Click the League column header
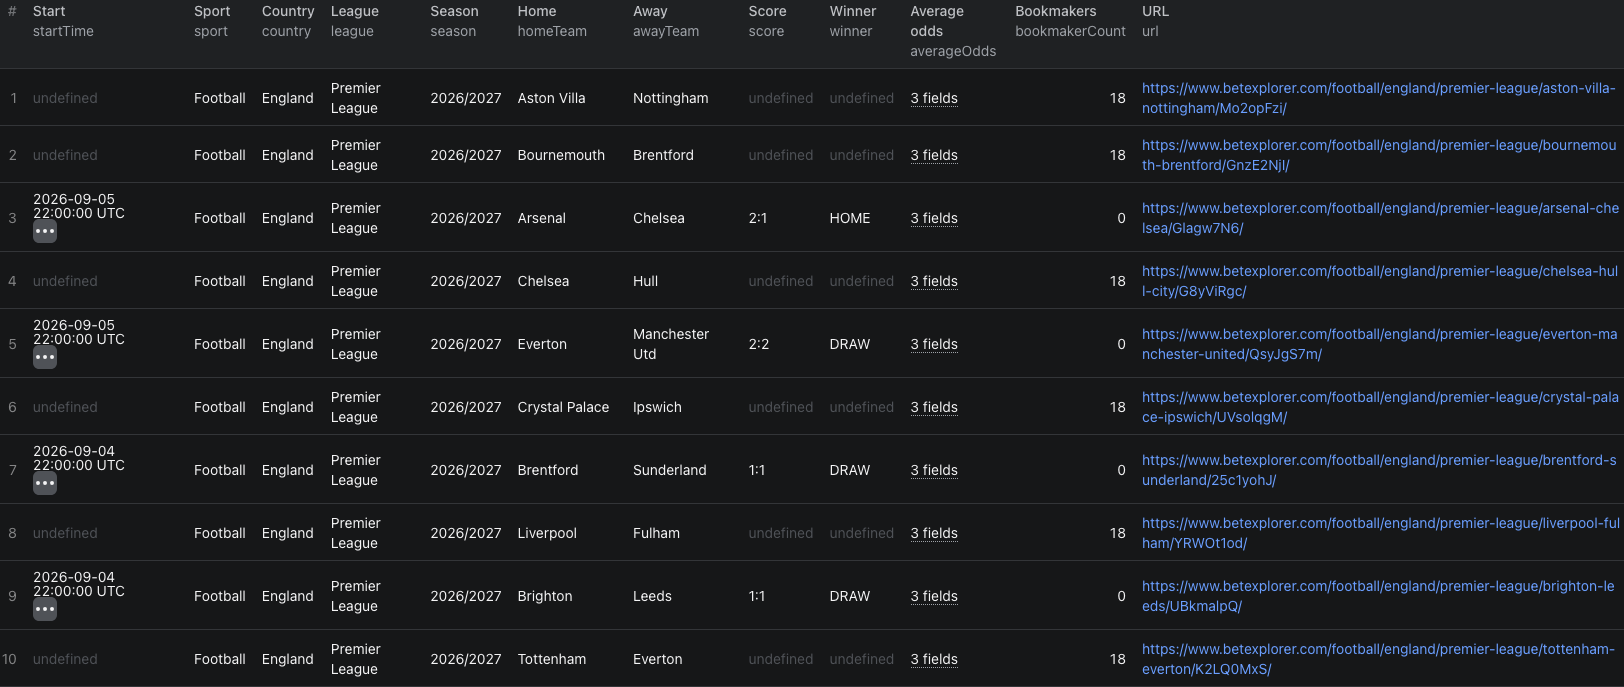Image resolution: width=1624 pixels, height=687 pixels. coord(355,11)
